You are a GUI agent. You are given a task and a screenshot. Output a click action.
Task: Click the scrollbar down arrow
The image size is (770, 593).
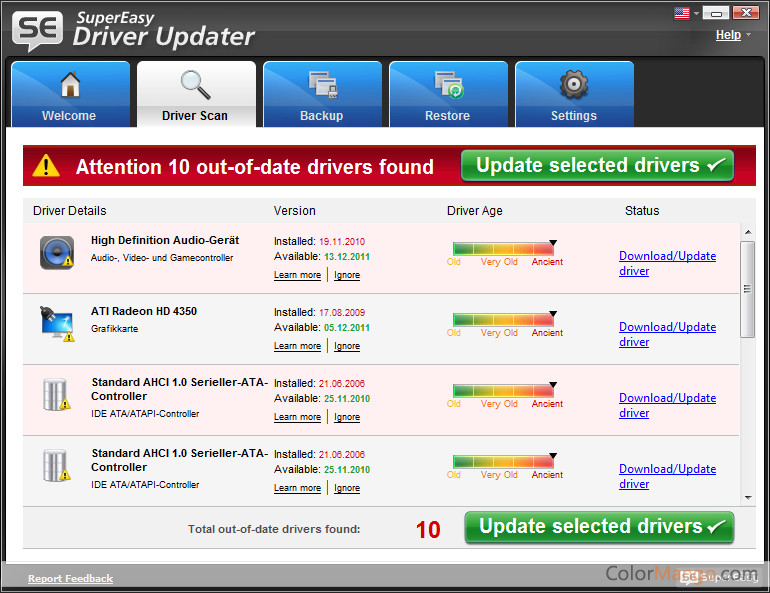[x=748, y=498]
